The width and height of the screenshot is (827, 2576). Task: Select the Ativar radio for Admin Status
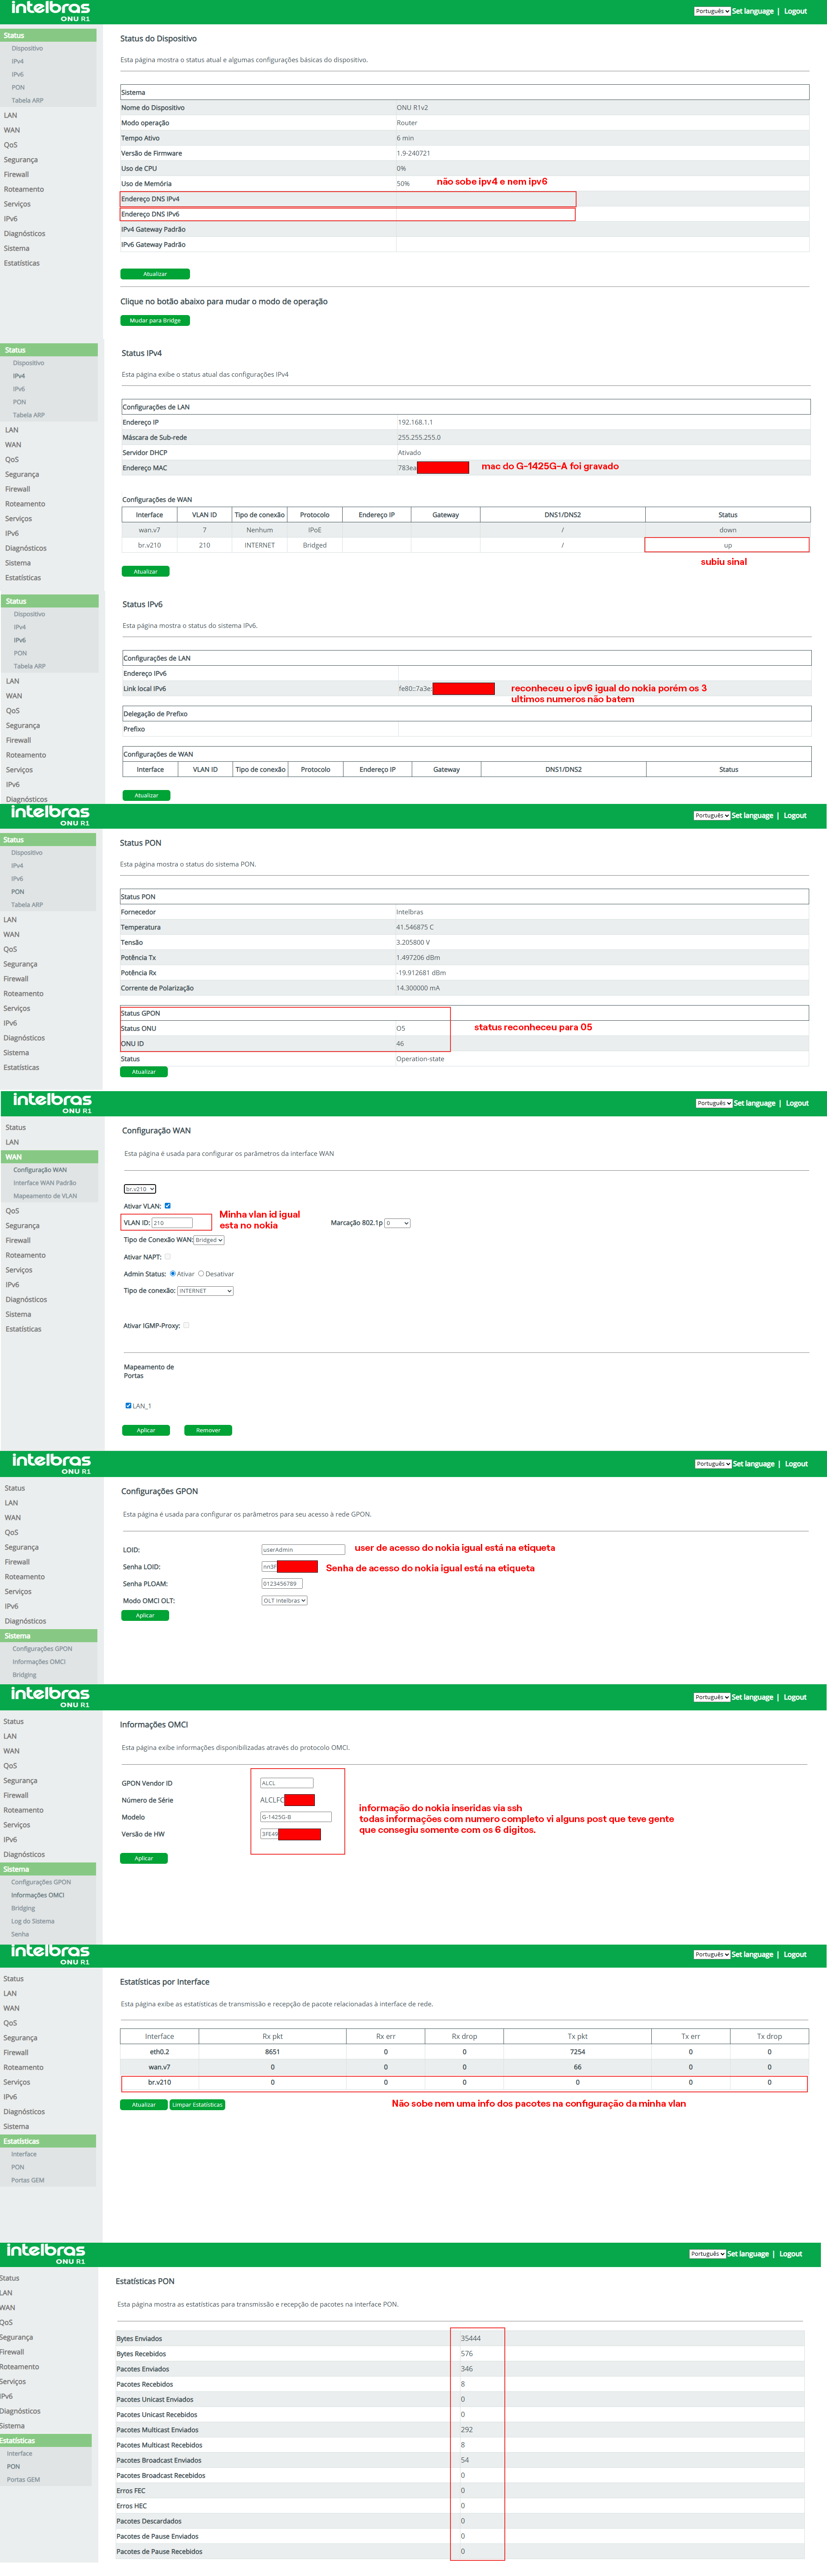(173, 1274)
